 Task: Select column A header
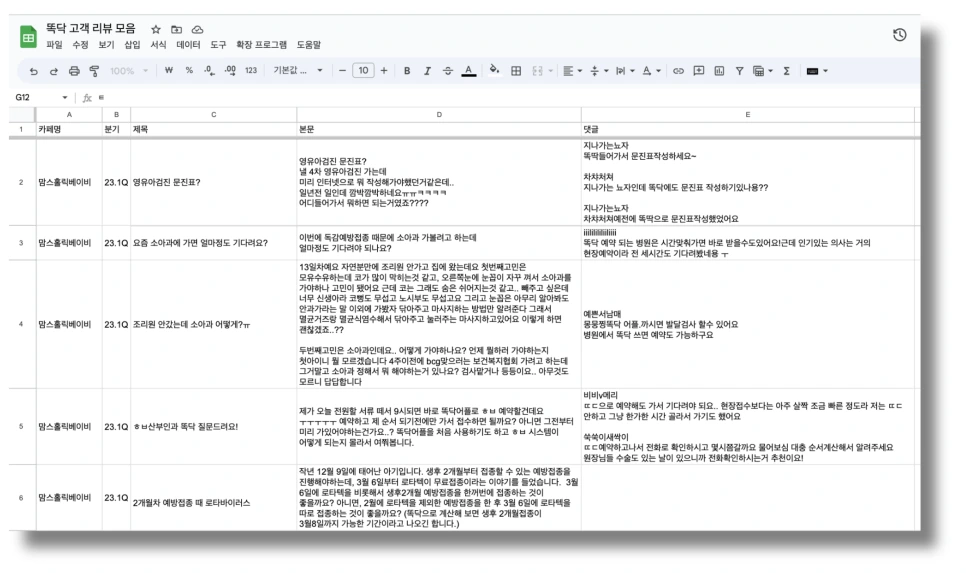(69, 115)
